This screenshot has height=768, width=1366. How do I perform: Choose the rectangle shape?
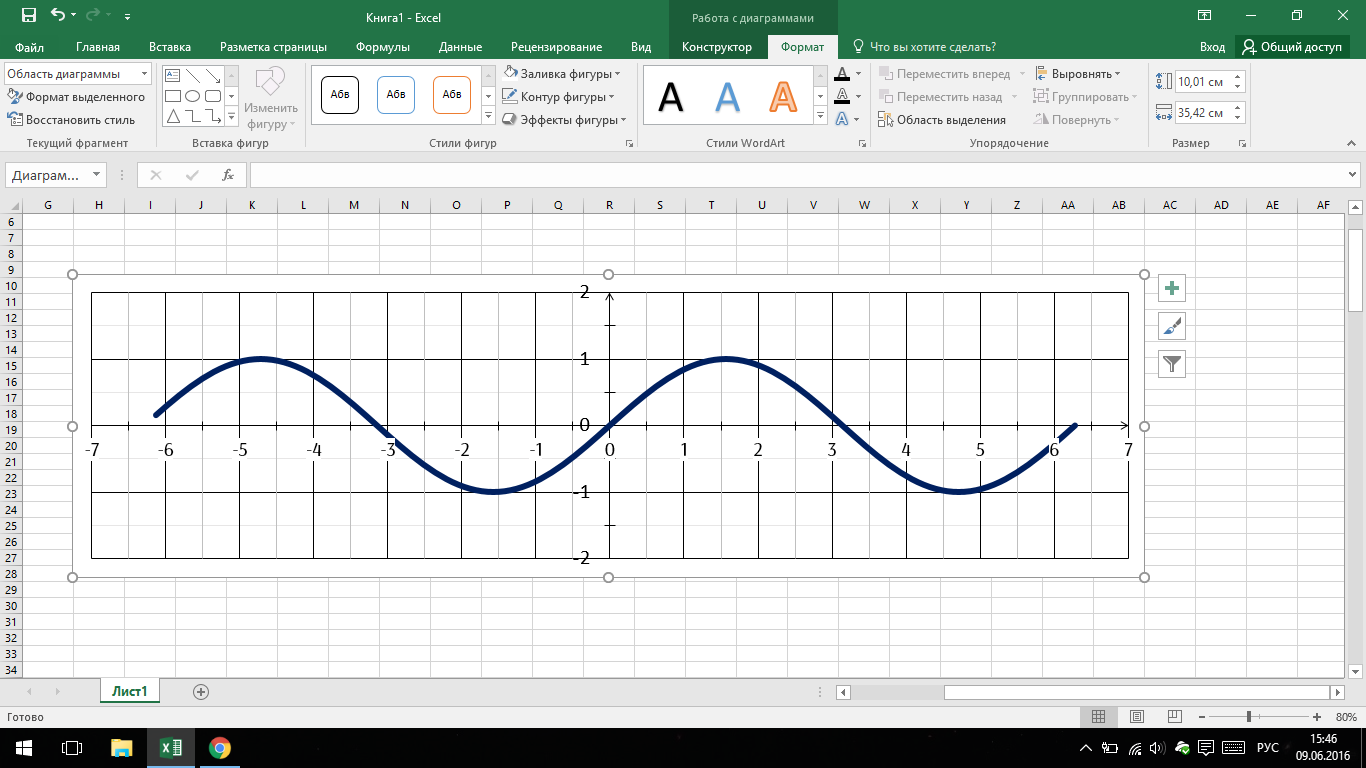pos(172,96)
